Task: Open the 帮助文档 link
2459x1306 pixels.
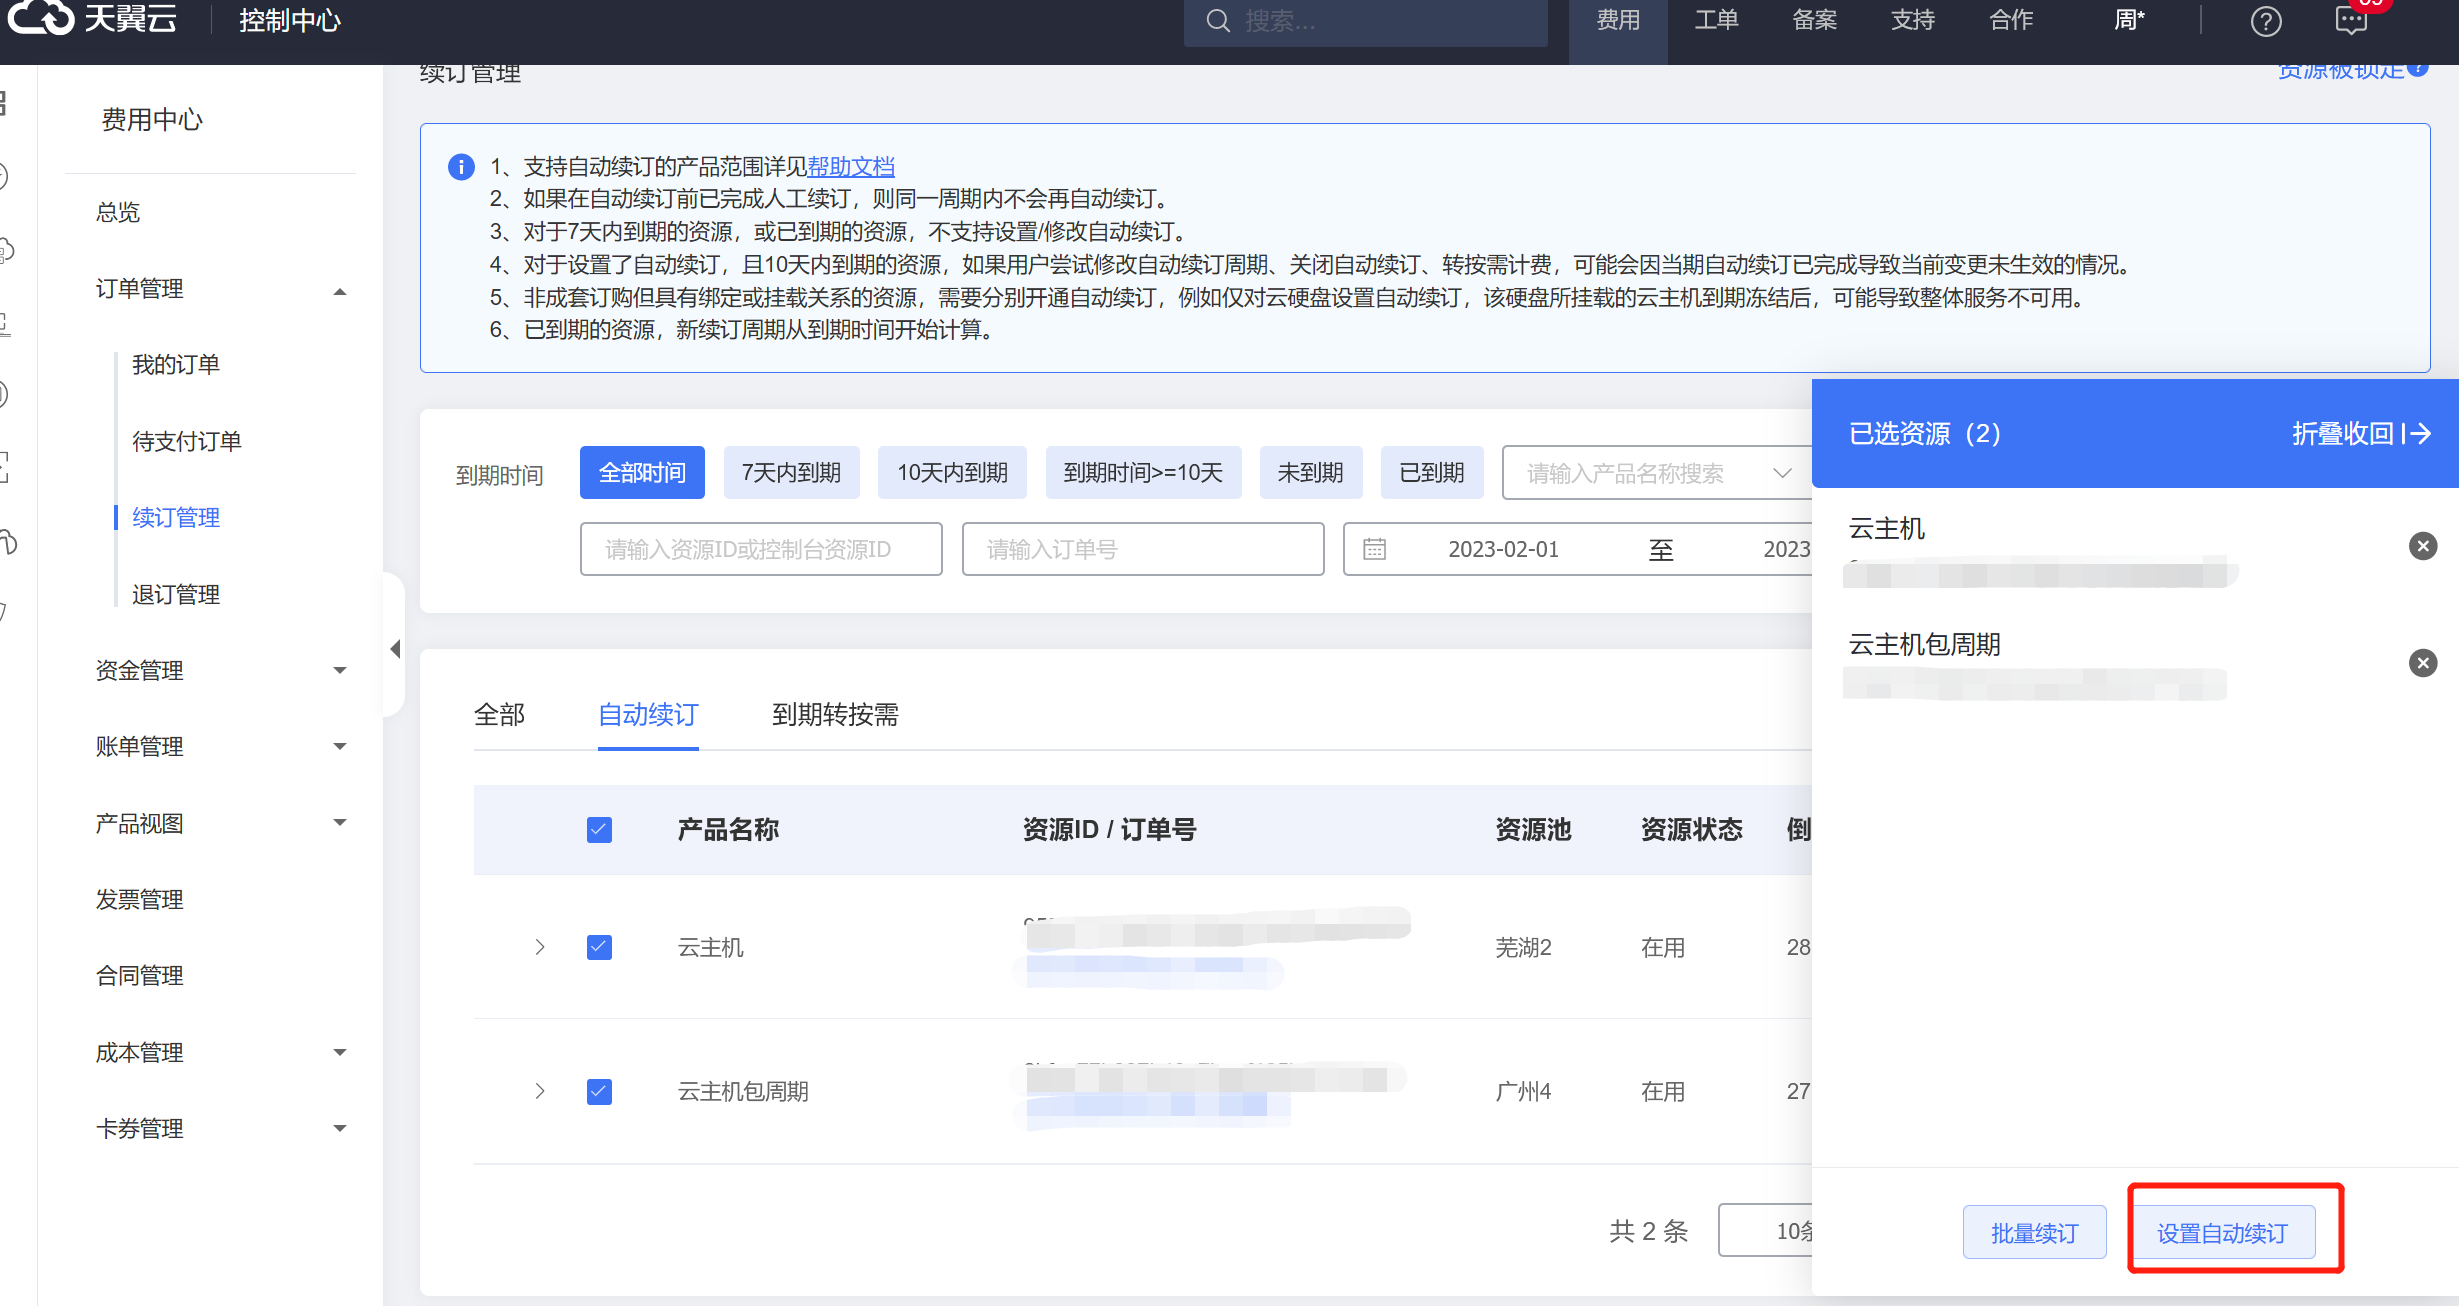Action: pyautogui.click(x=850, y=167)
